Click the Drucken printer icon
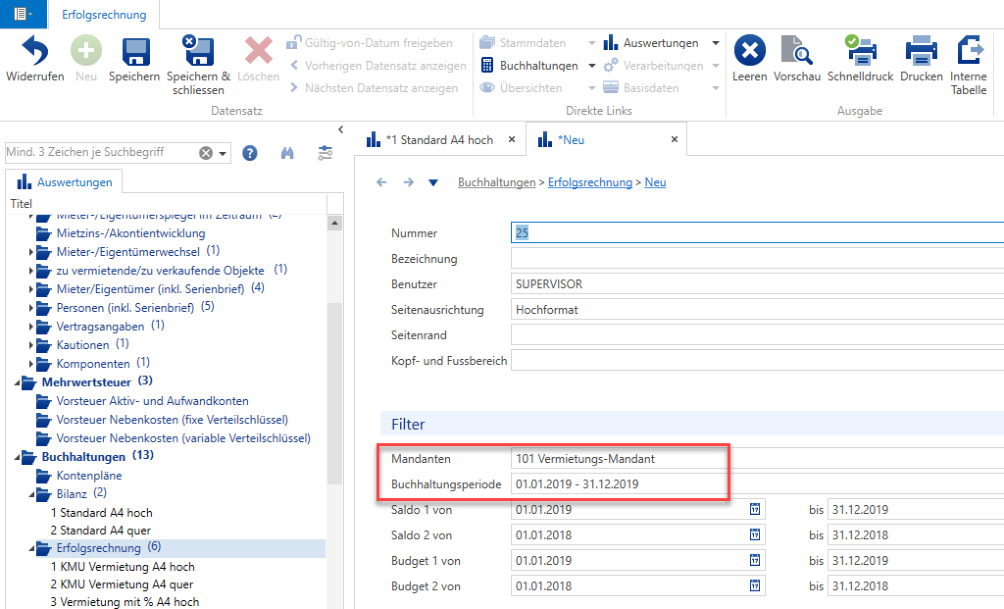Image resolution: width=1004 pixels, height=609 pixels. [x=921, y=51]
